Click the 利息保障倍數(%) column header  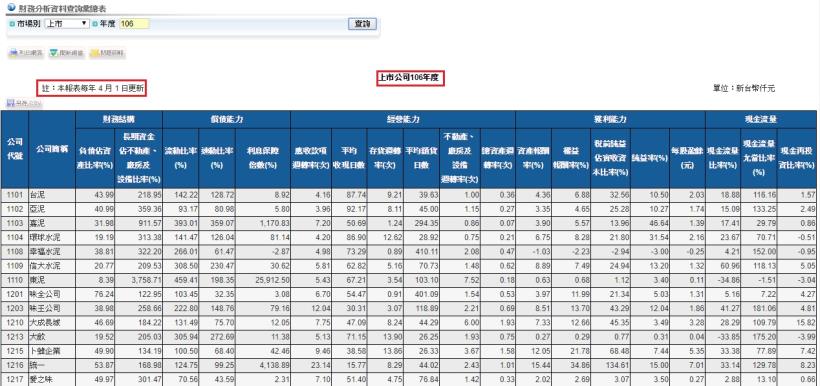263,158
